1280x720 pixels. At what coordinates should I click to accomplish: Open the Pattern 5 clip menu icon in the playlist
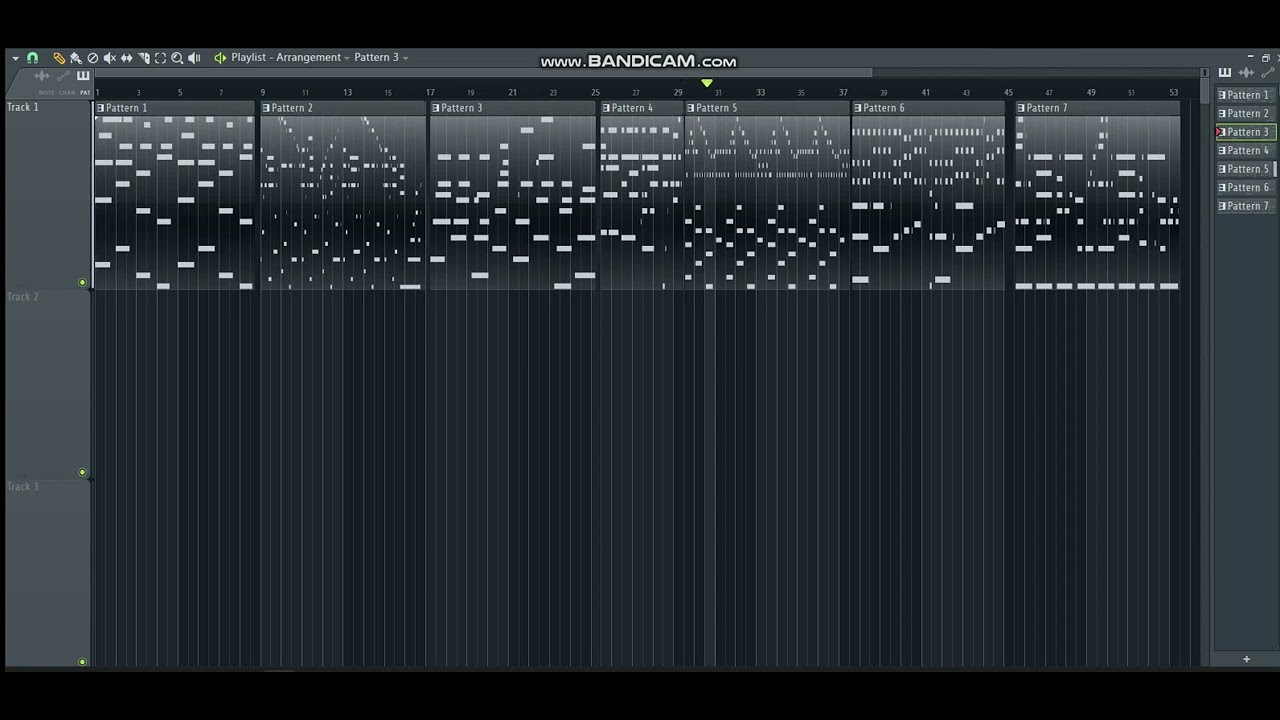pyautogui.click(x=690, y=108)
